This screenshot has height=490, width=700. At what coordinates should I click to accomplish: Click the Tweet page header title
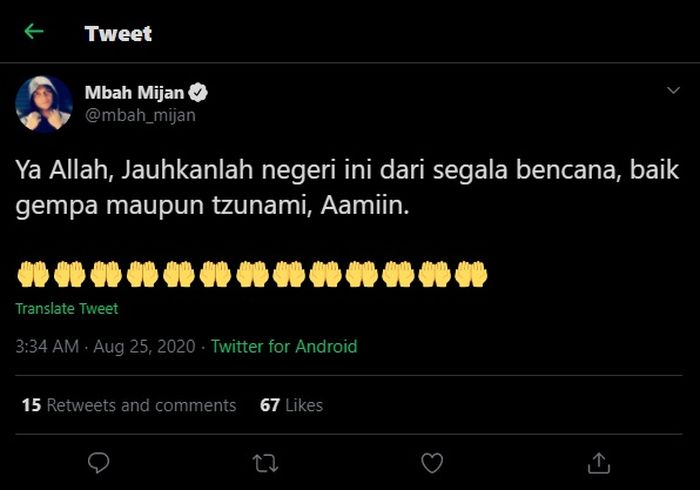pyautogui.click(x=118, y=32)
